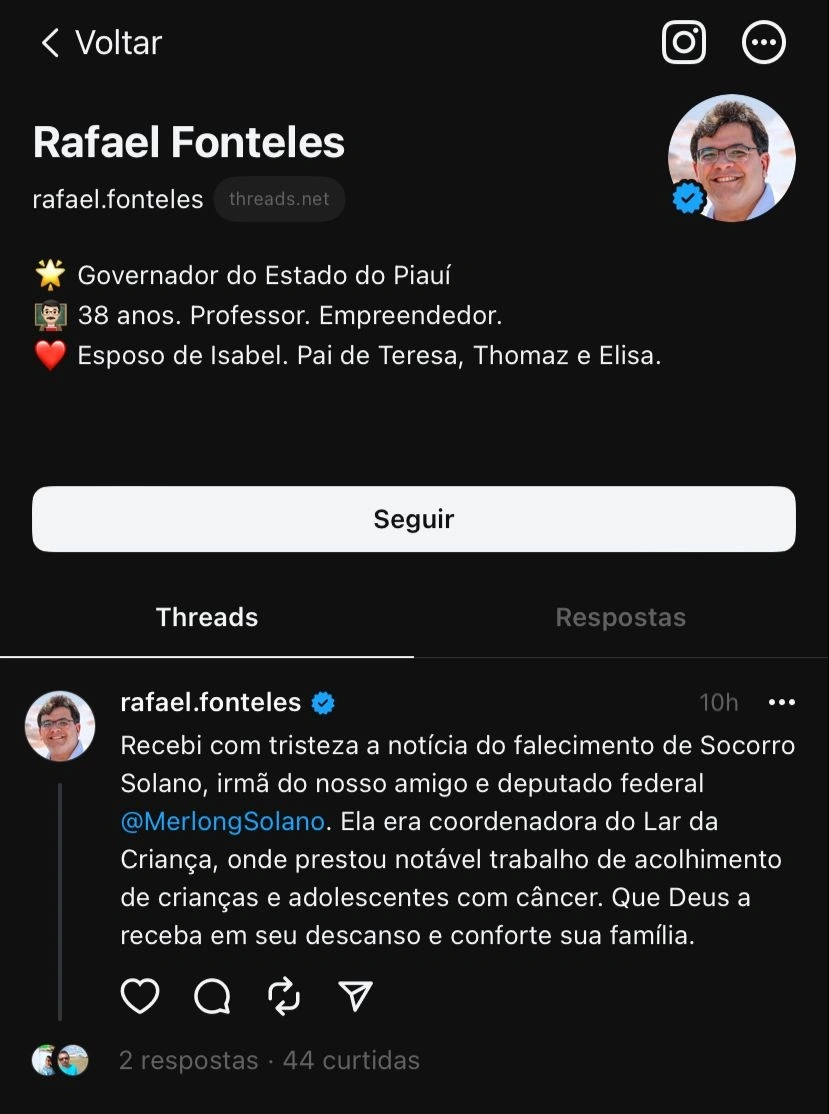Show the 44 curtidas likes list
The height and width of the screenshot is (1114, 829).
tap(351, 1060)
